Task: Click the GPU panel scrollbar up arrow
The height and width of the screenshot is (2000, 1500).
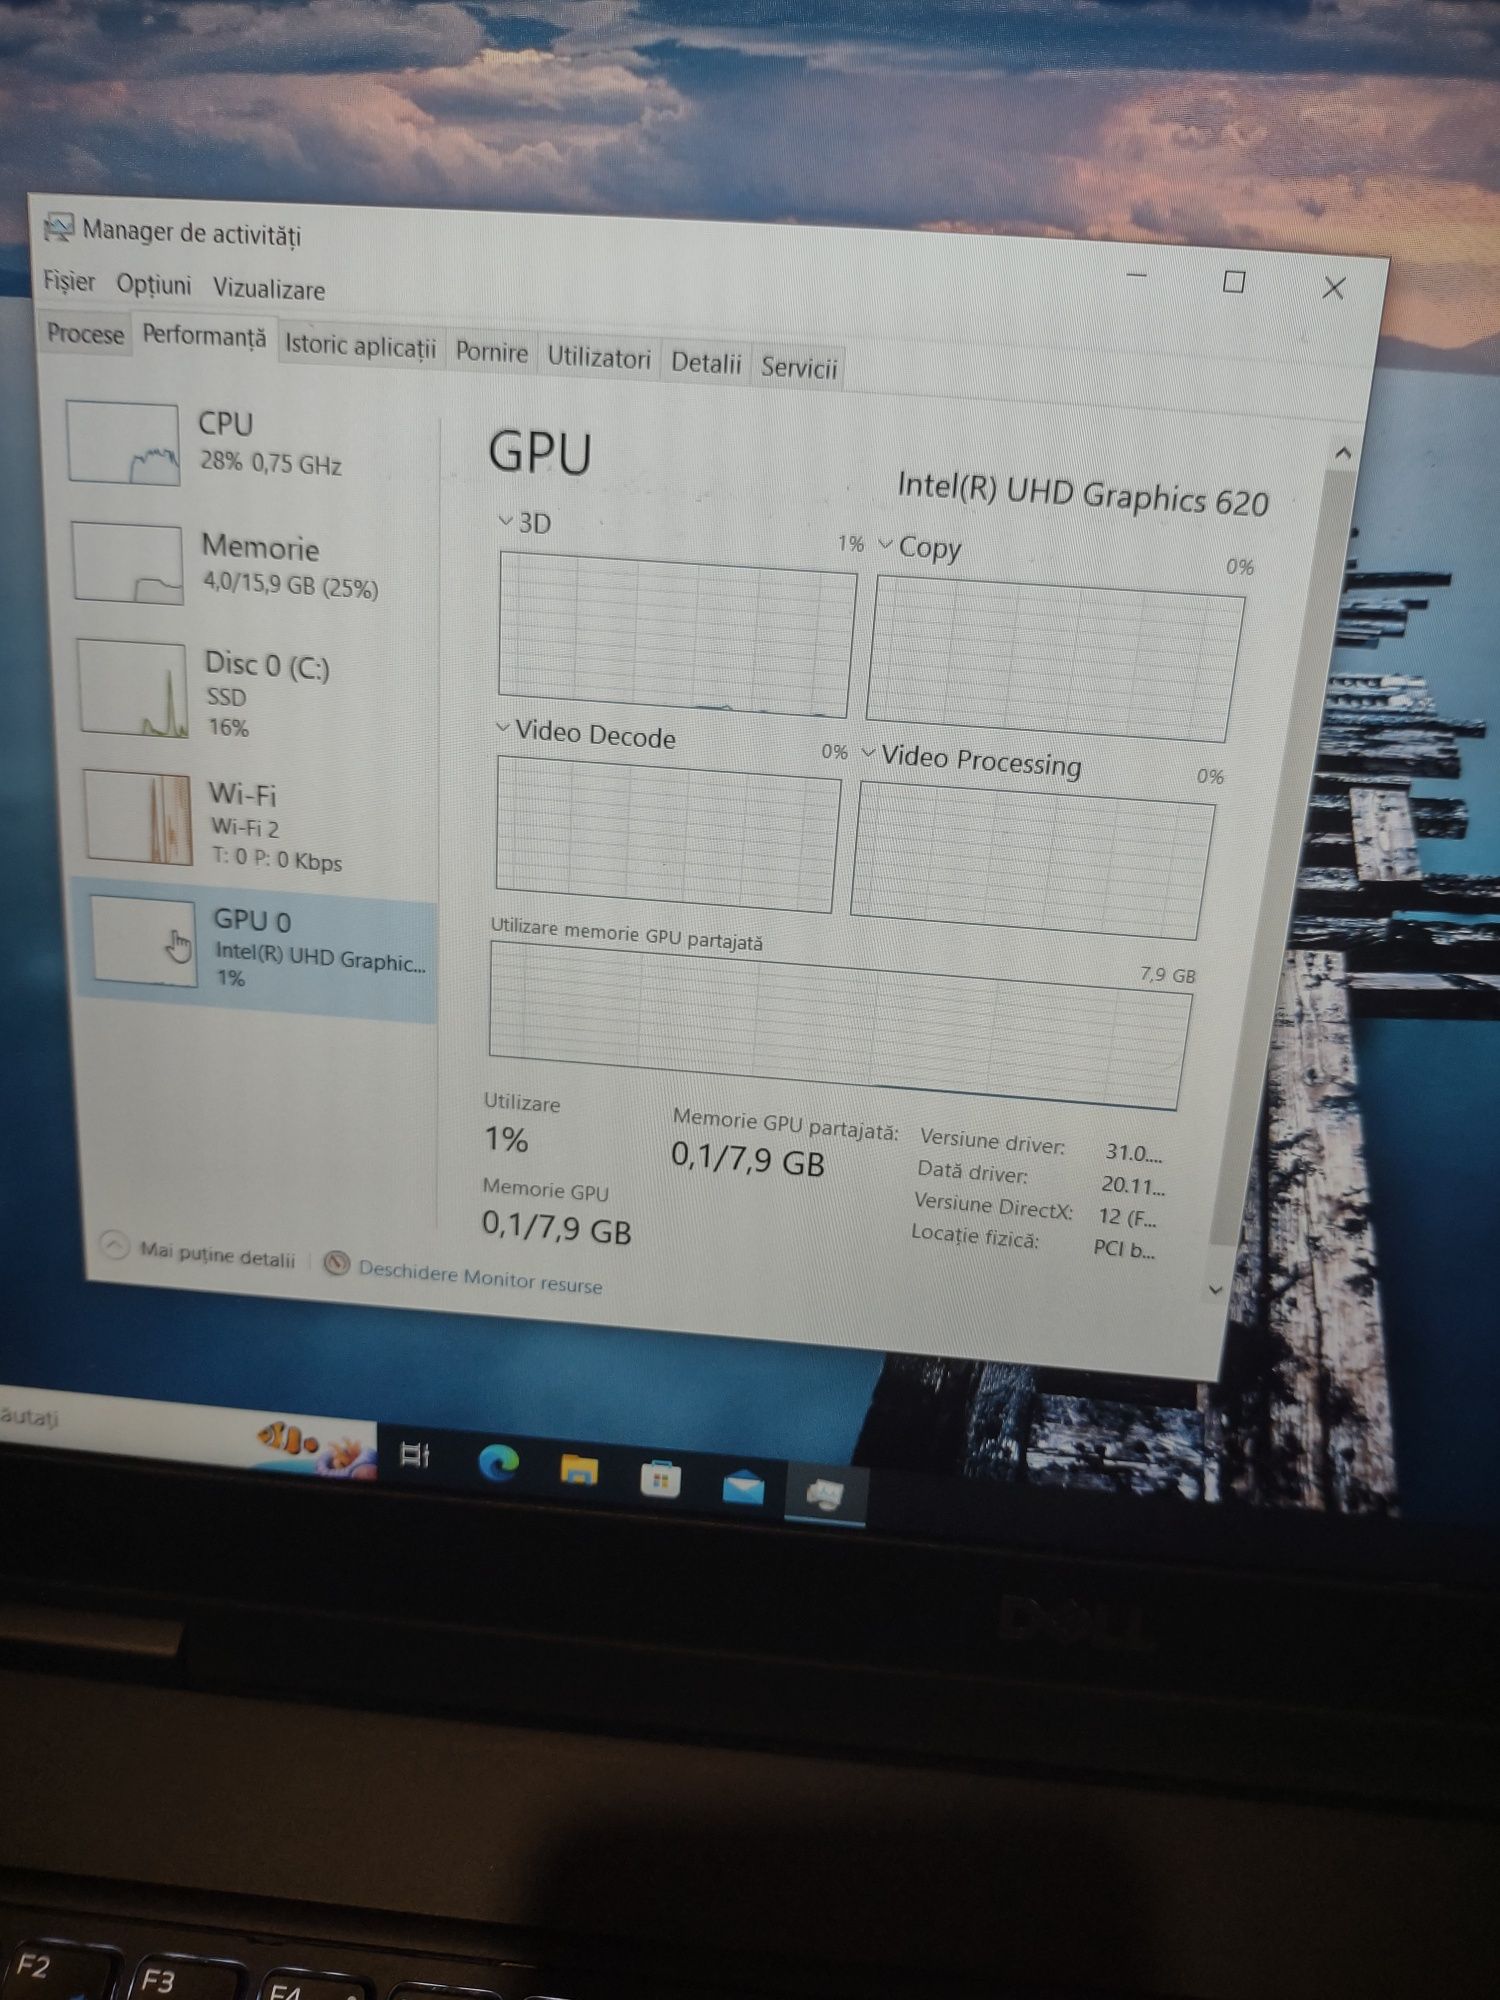Action: click(x=1343, y=453)
